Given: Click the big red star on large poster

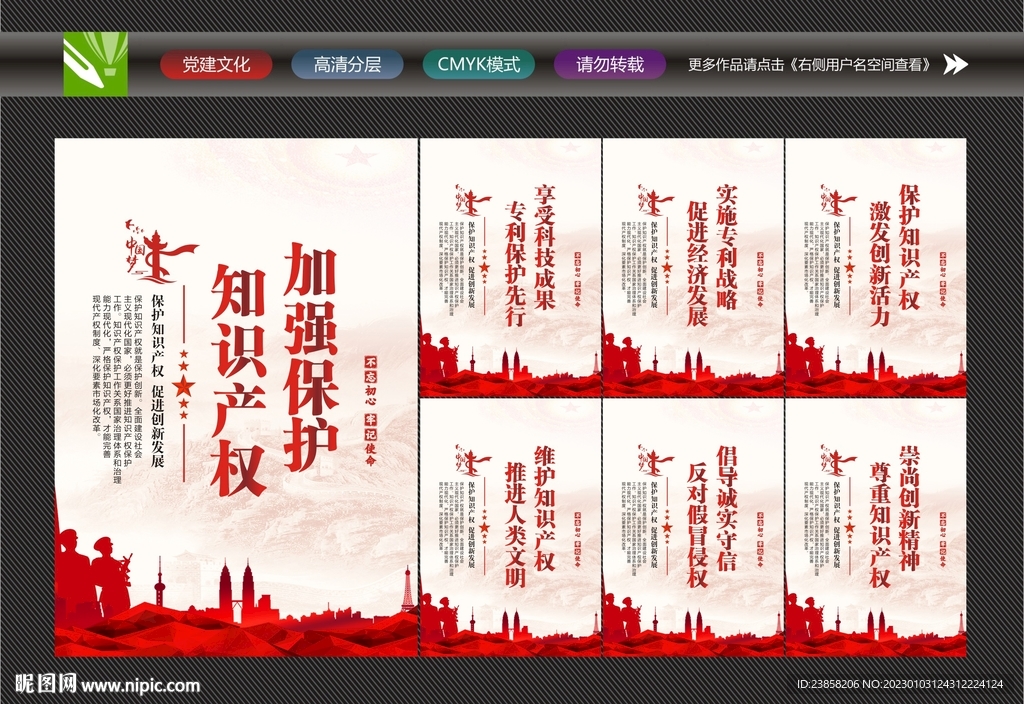Looking at the screenshot, I should [184, 385].
